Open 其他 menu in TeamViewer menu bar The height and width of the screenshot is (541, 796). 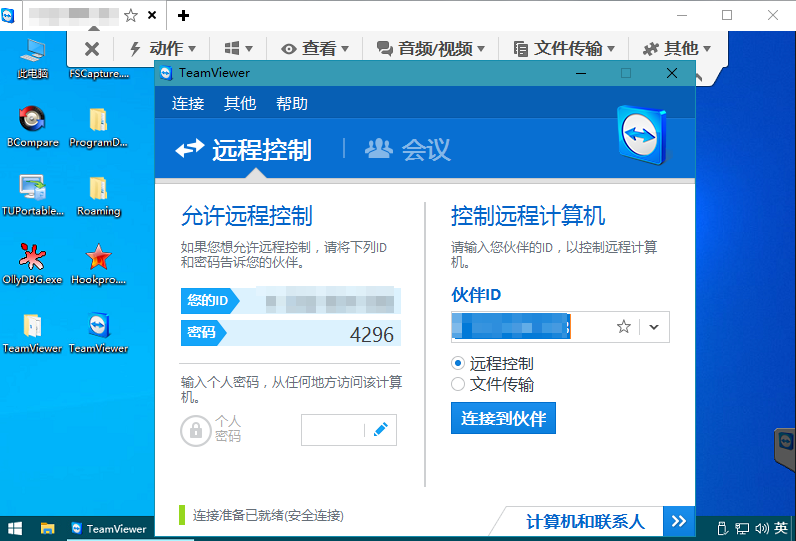(240, 104)
